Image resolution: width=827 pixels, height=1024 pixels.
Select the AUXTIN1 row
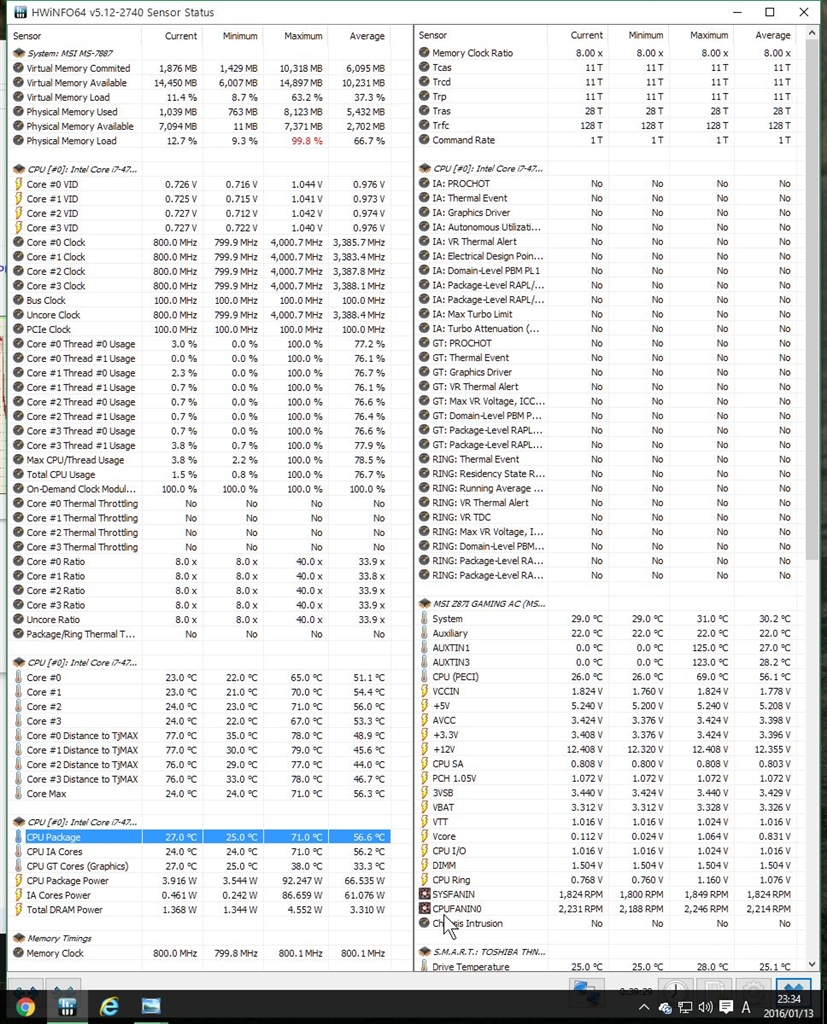[606, 647]
